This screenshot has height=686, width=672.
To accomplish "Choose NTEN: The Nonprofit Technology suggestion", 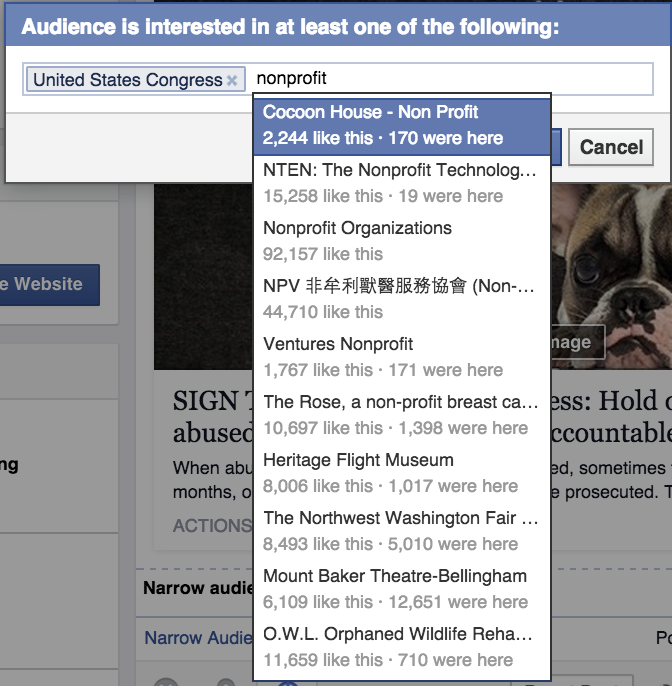I will (x=402, y=183).
